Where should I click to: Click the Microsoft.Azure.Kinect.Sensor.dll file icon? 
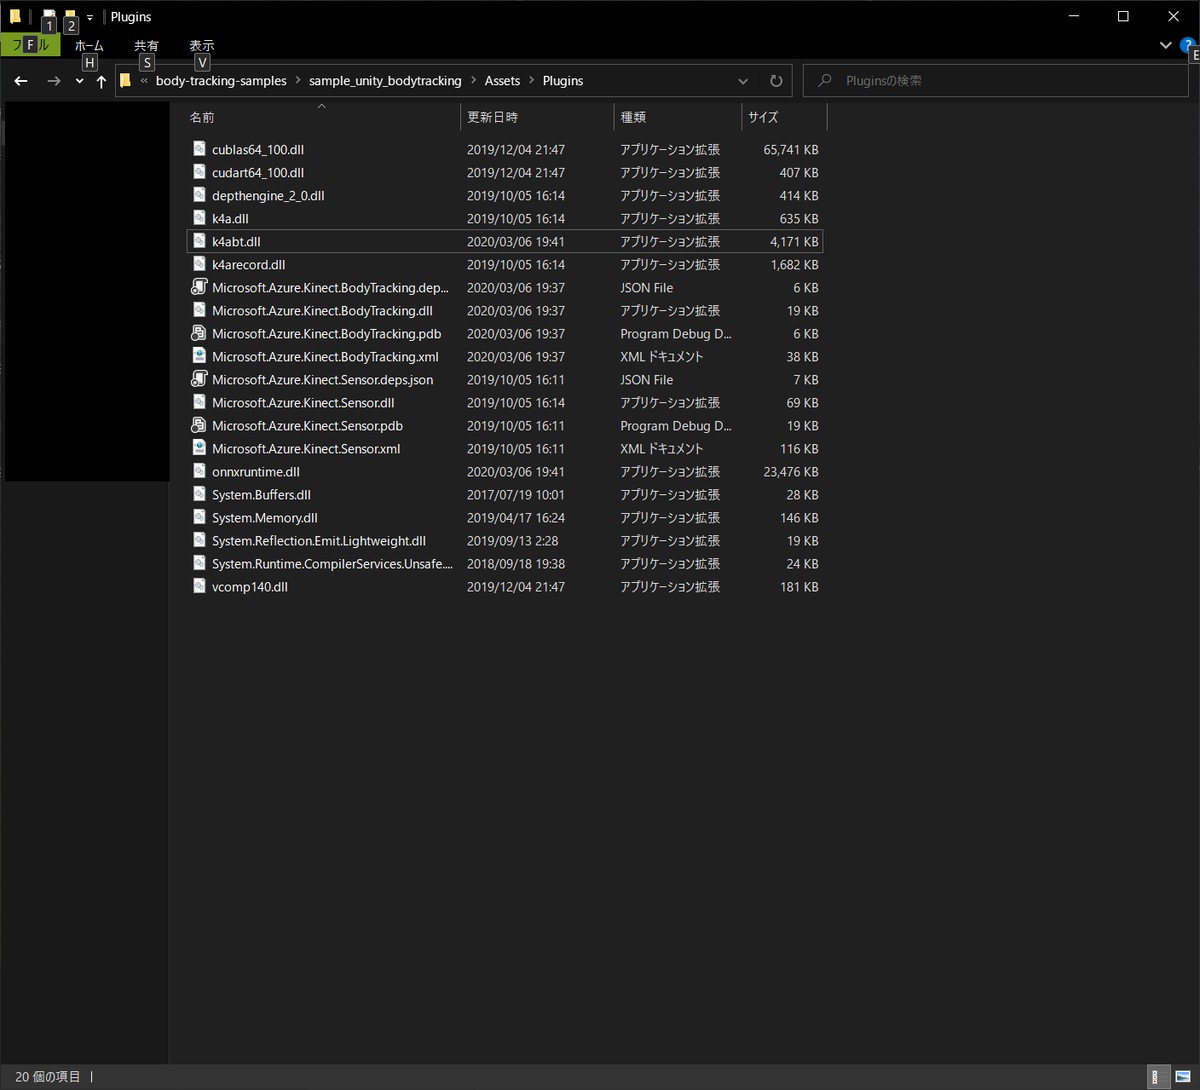(x=199, y=402)
